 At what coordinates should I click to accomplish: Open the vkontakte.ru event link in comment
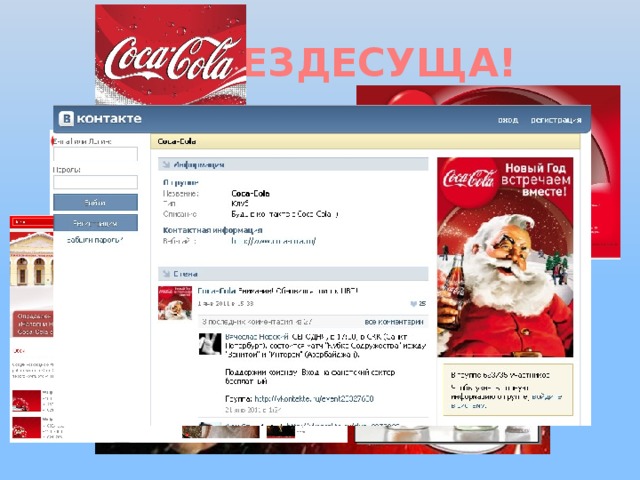click(x=313, y=399)
